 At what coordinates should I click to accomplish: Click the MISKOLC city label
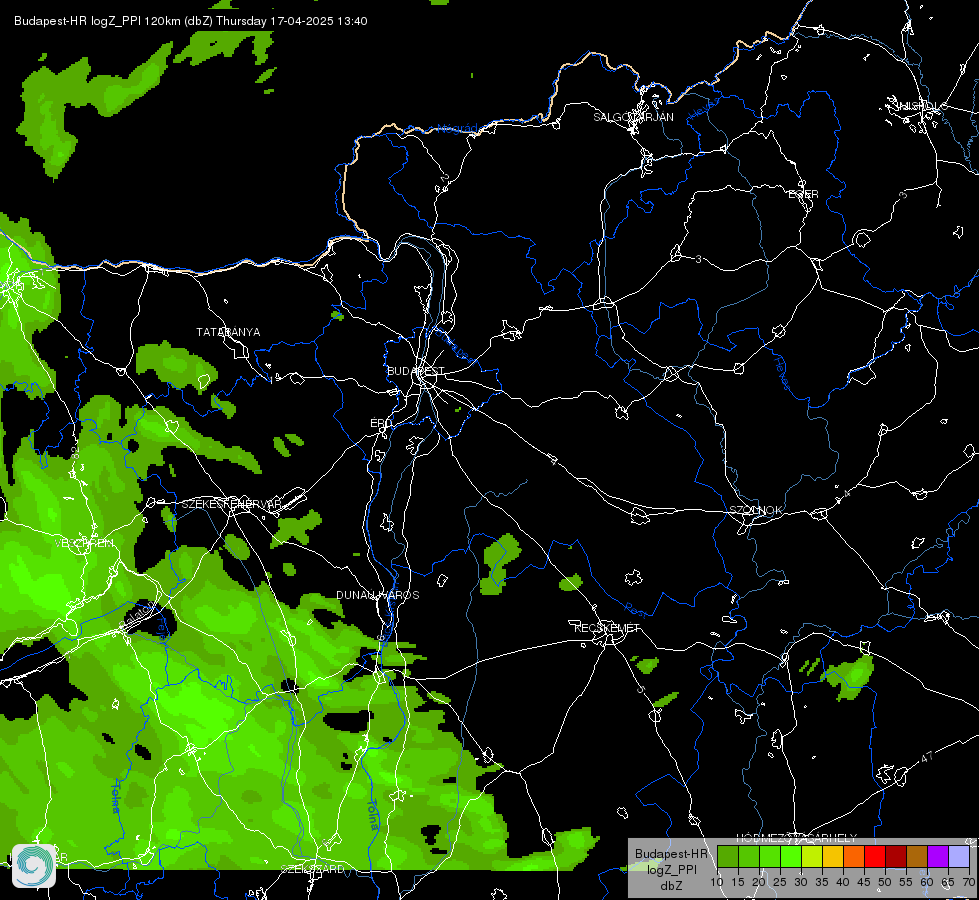[921, 106]
